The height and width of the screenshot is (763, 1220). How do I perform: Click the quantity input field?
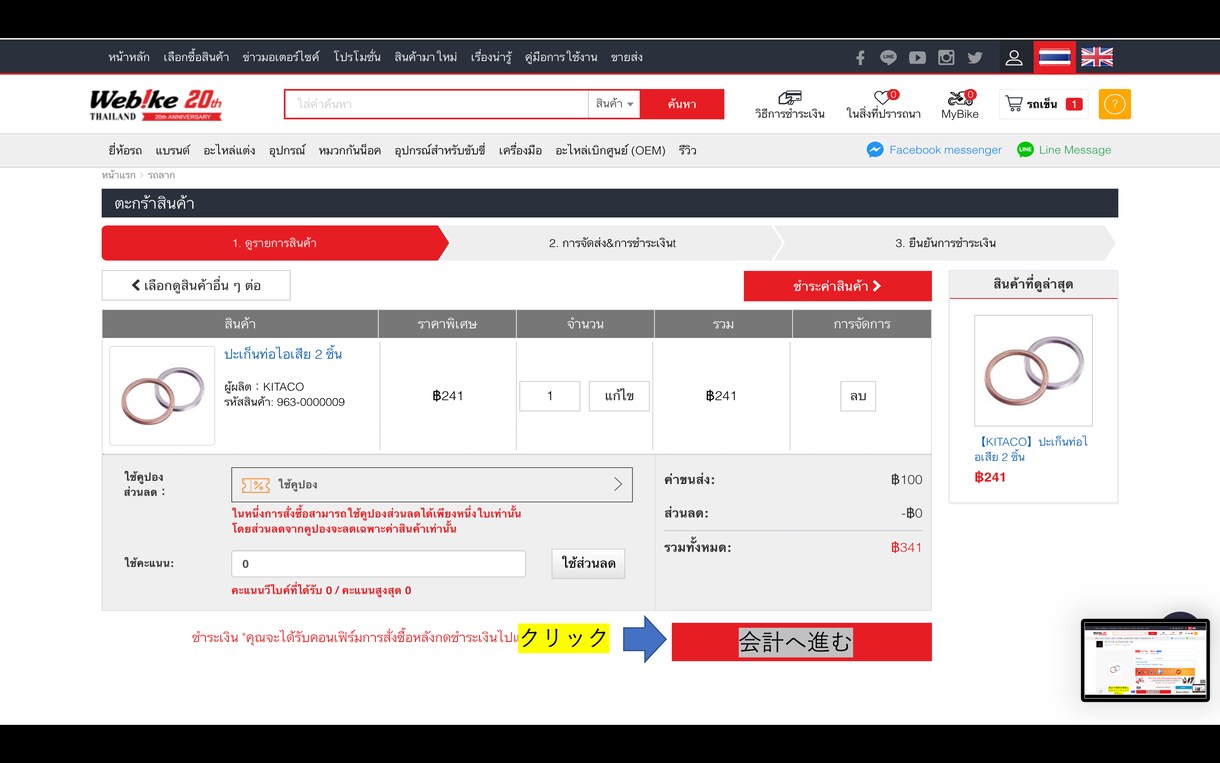tap(549, 396)
